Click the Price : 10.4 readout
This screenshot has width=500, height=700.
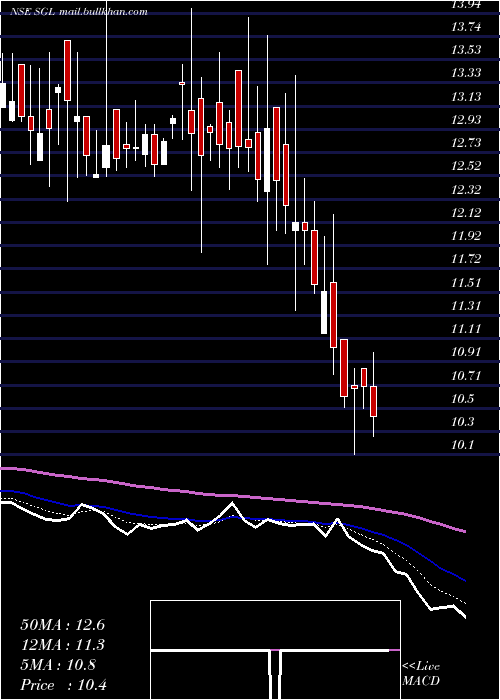coord(63,685)
